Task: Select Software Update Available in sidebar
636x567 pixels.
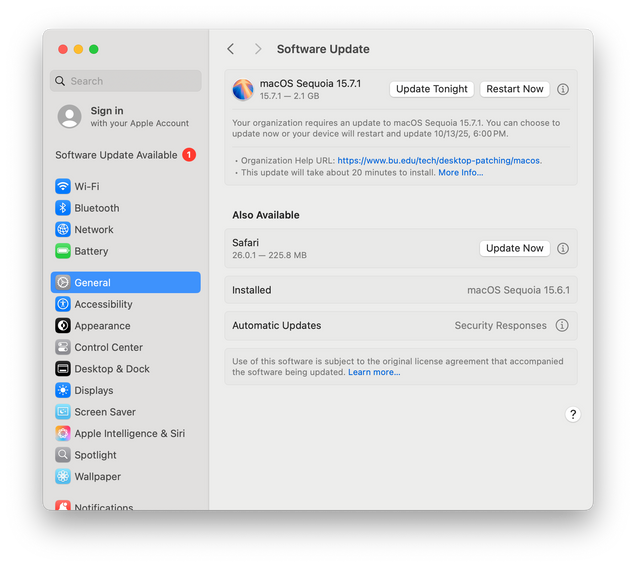Action: point(126,155)
